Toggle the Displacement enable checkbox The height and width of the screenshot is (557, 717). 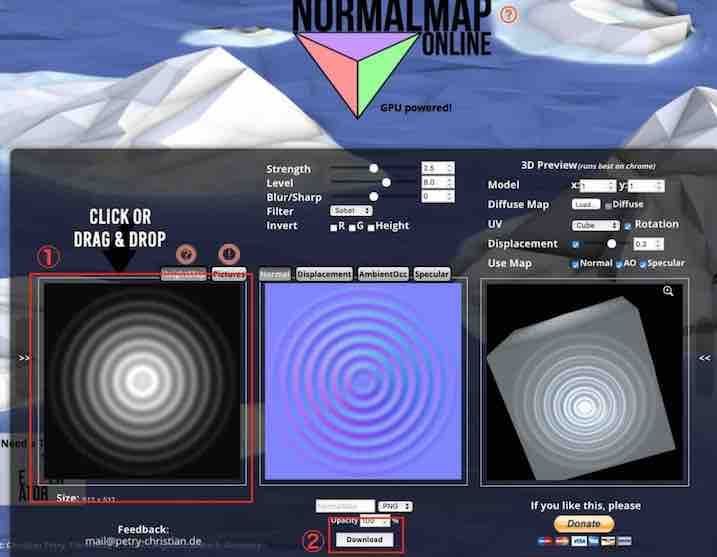(x=575, y=245)
